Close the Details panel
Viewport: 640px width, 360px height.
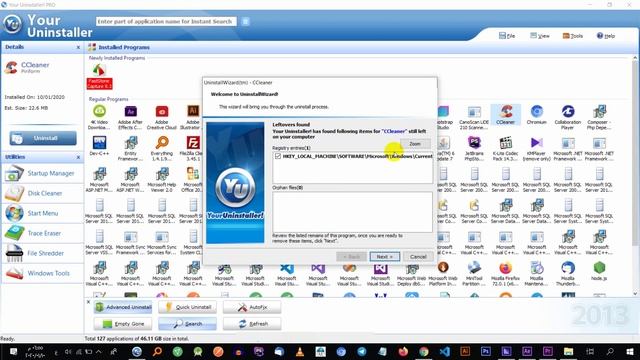pos(78,47)
